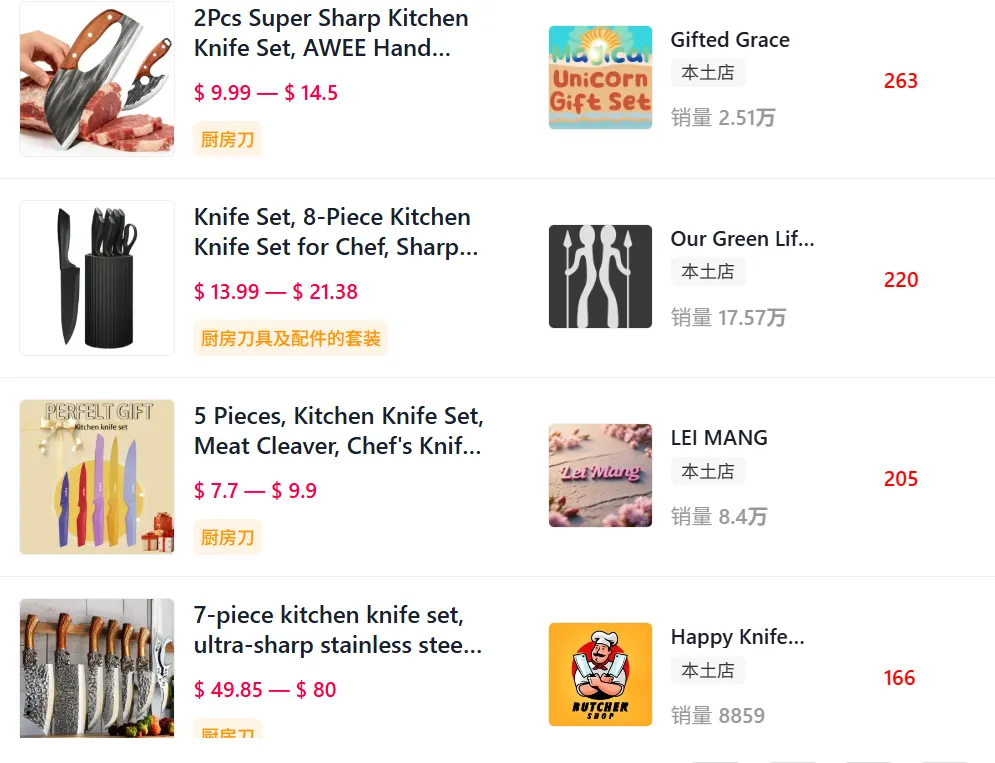The width and height of the screenshot is (995, 763).
Task: Click the 厨房刀具及配件的套装 category tag
Action: coord(290,339)
